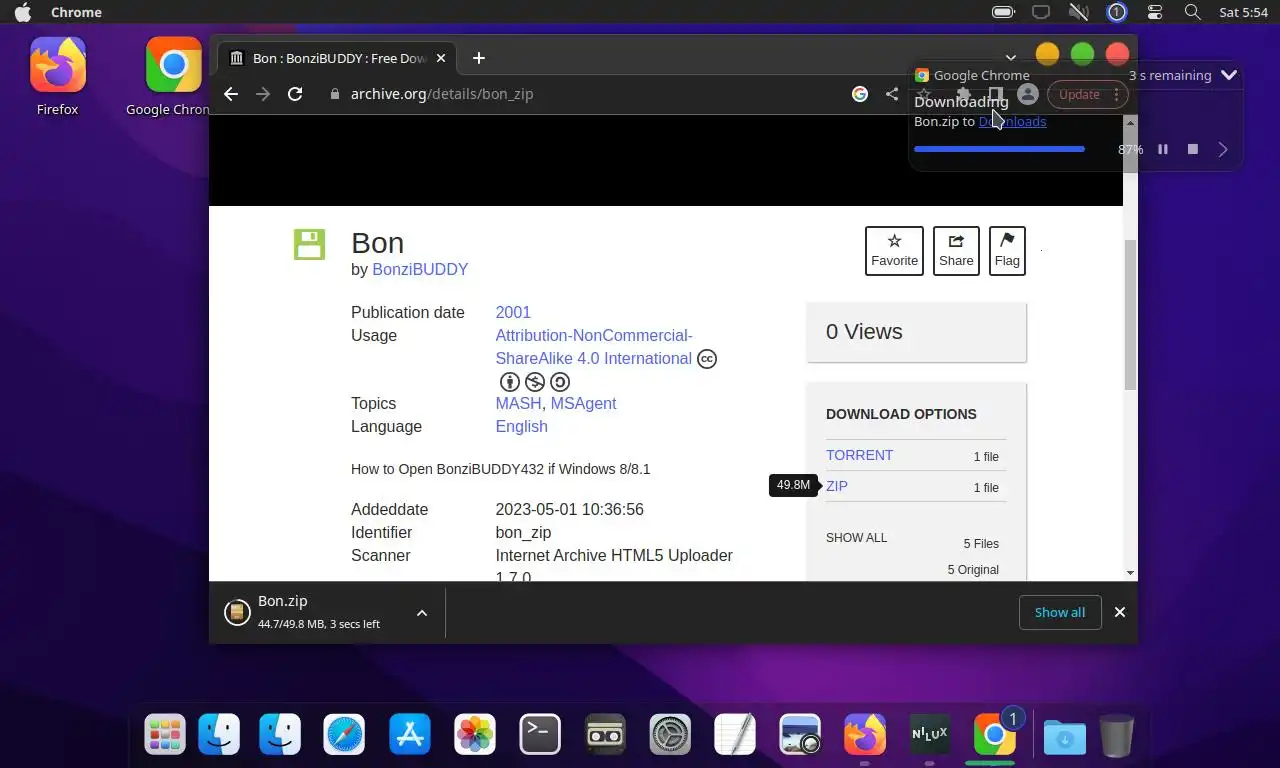Open the Chrome three-dot menu
The width and height of the screenshot is (1280, 768).
(1116, 94)
